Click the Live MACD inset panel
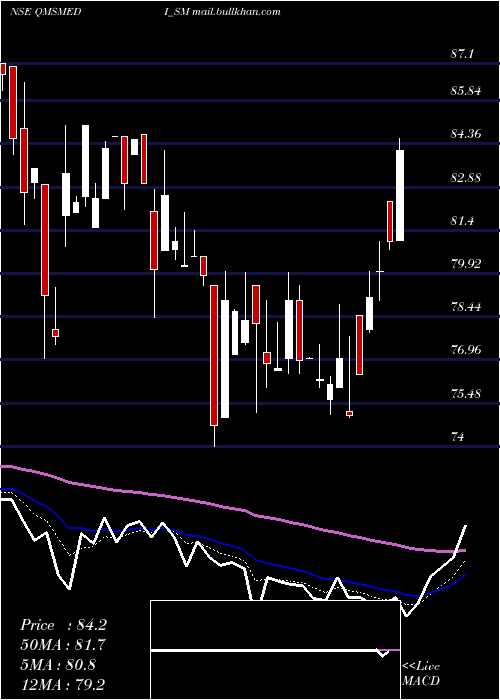Screen dimensions: 500x700 (x=275, y=650)
